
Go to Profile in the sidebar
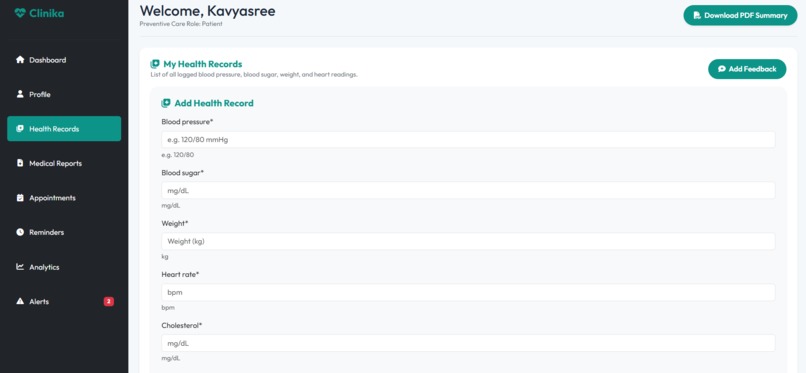click(x=64, y=94)
